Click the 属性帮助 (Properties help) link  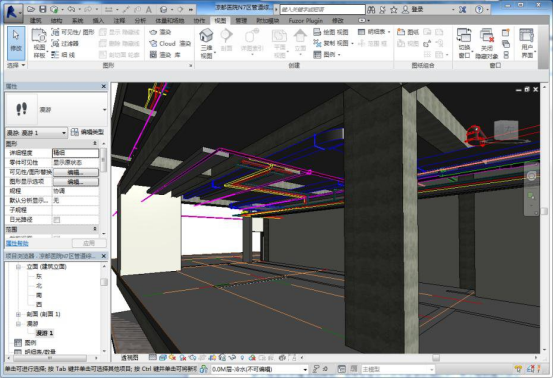(x=17, y=243)
